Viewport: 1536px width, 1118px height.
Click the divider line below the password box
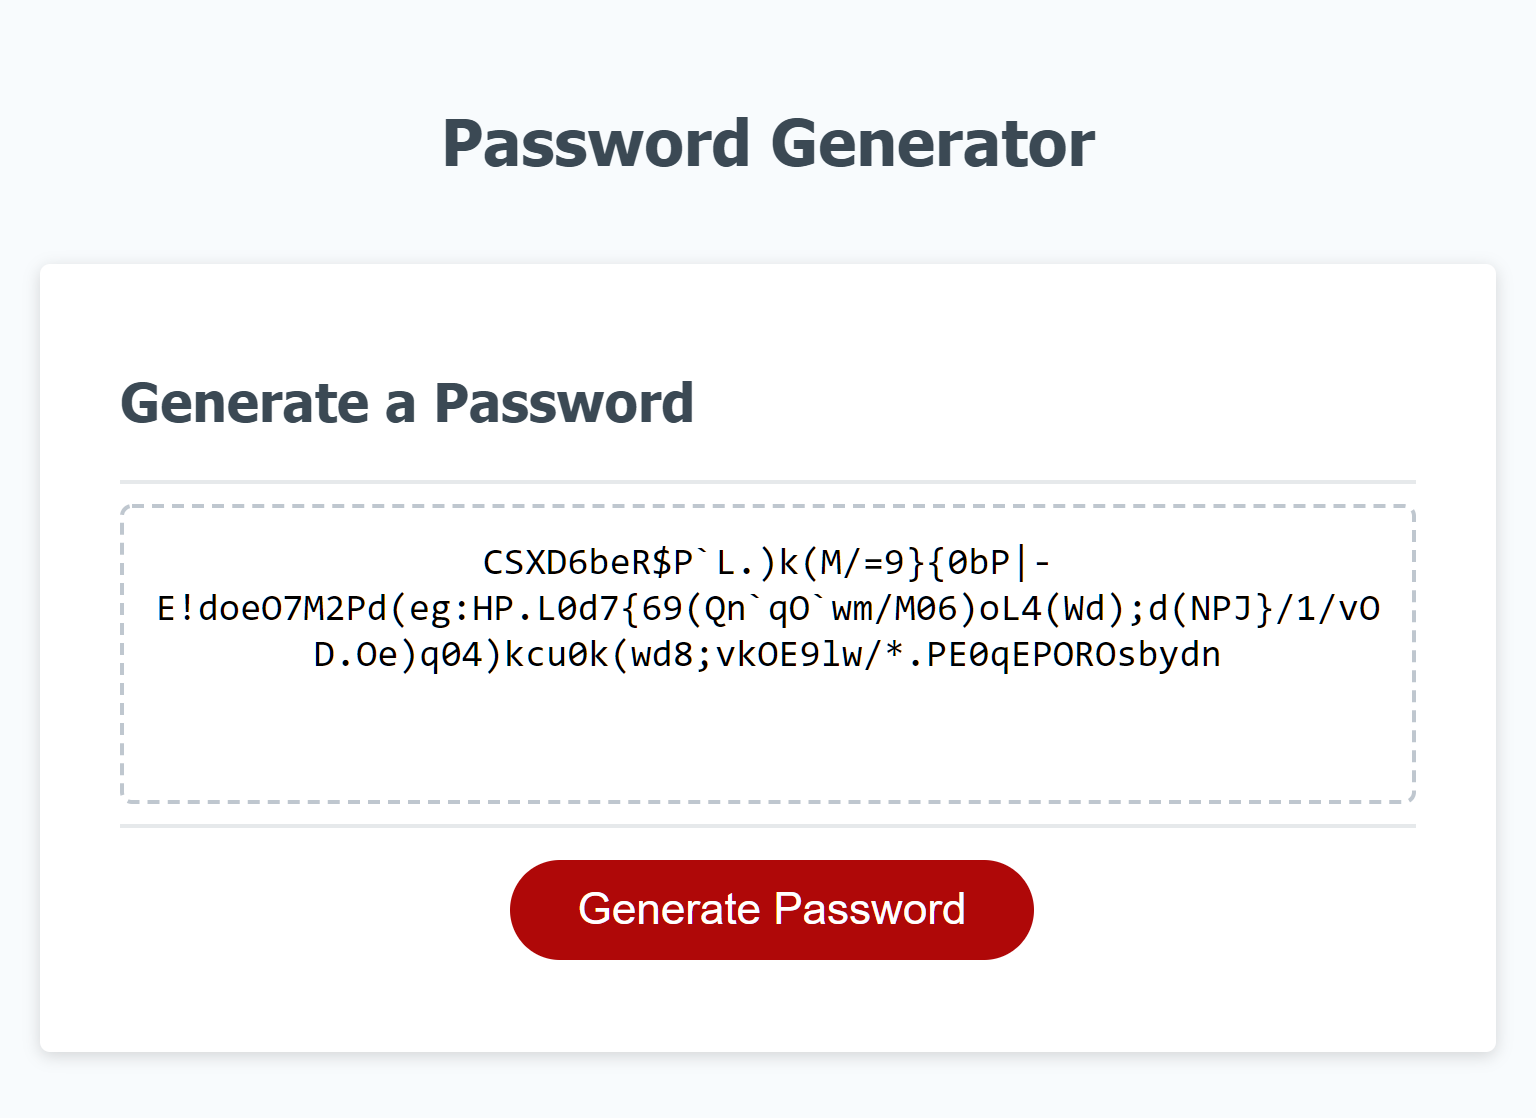point(768,824)
